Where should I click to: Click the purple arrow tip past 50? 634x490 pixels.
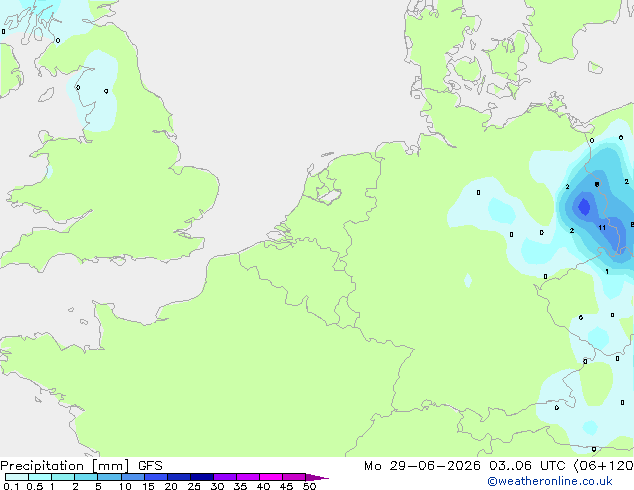tap(317, 477)
